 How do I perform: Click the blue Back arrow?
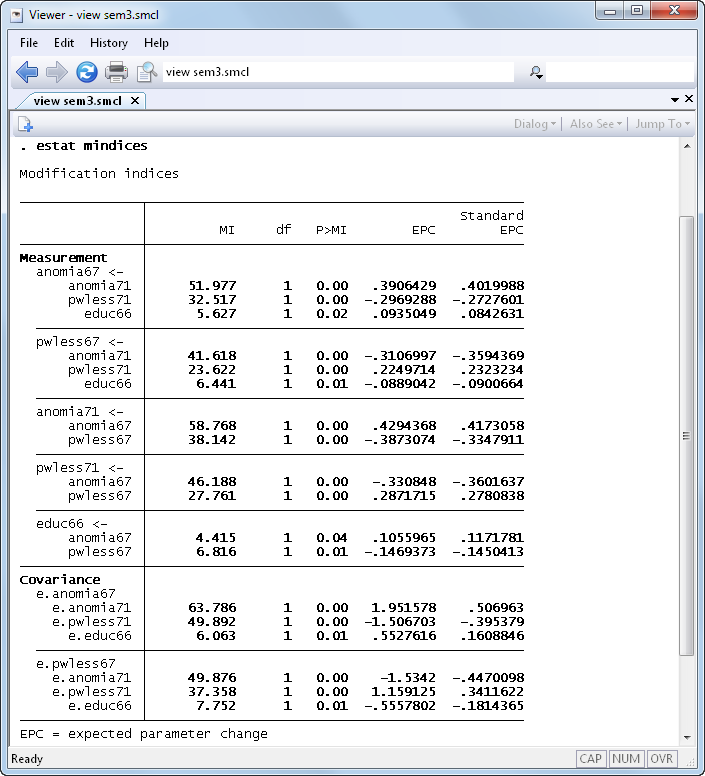tap(27, 72)
